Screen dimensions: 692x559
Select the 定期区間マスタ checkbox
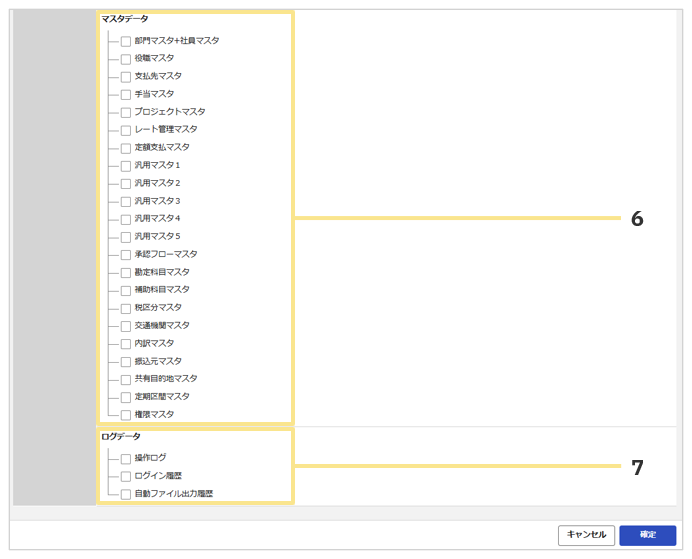[x=126, y=397]
